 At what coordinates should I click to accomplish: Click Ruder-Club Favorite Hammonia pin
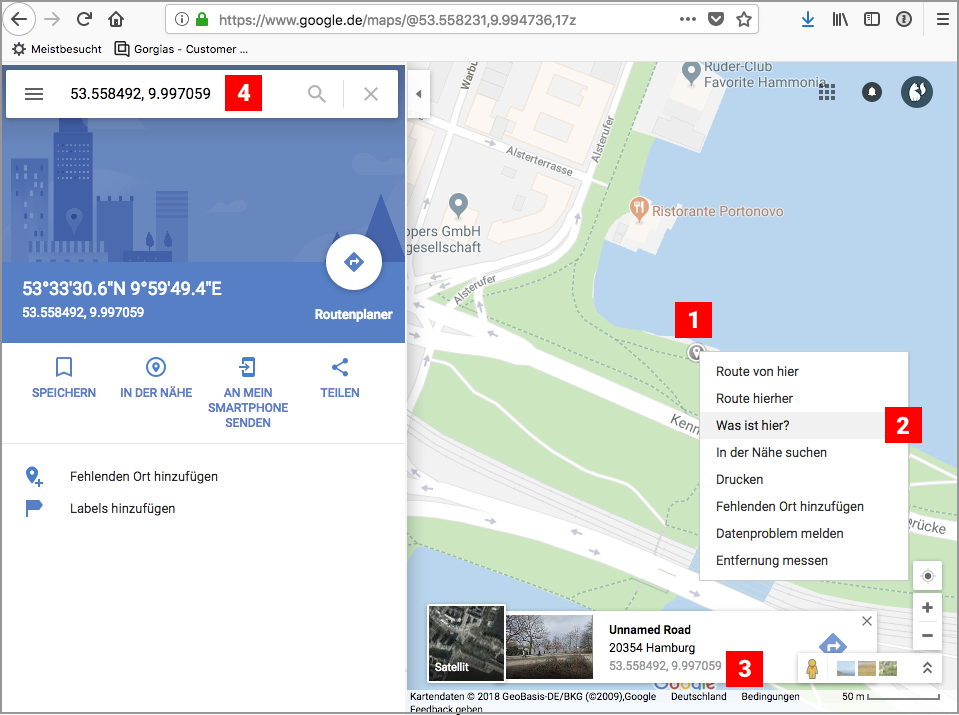coord(691,73)
